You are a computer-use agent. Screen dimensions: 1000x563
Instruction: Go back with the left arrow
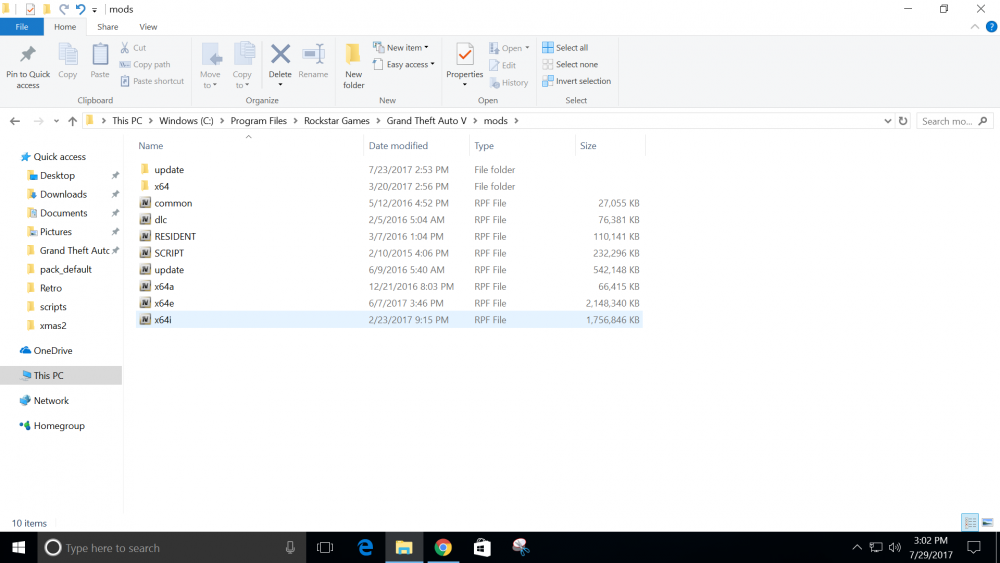click(15, 121)
